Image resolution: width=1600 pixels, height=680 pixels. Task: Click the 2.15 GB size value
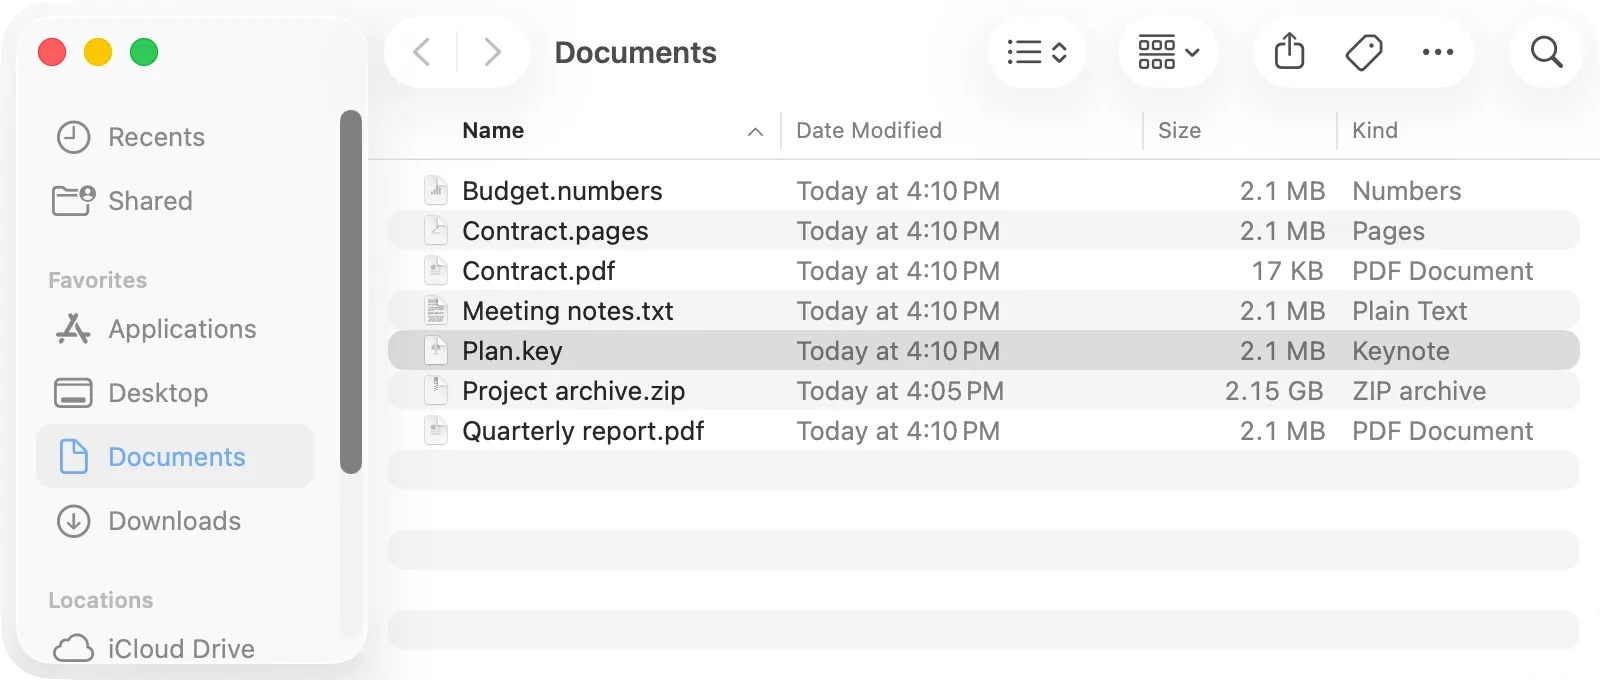tap(1274, 391)
